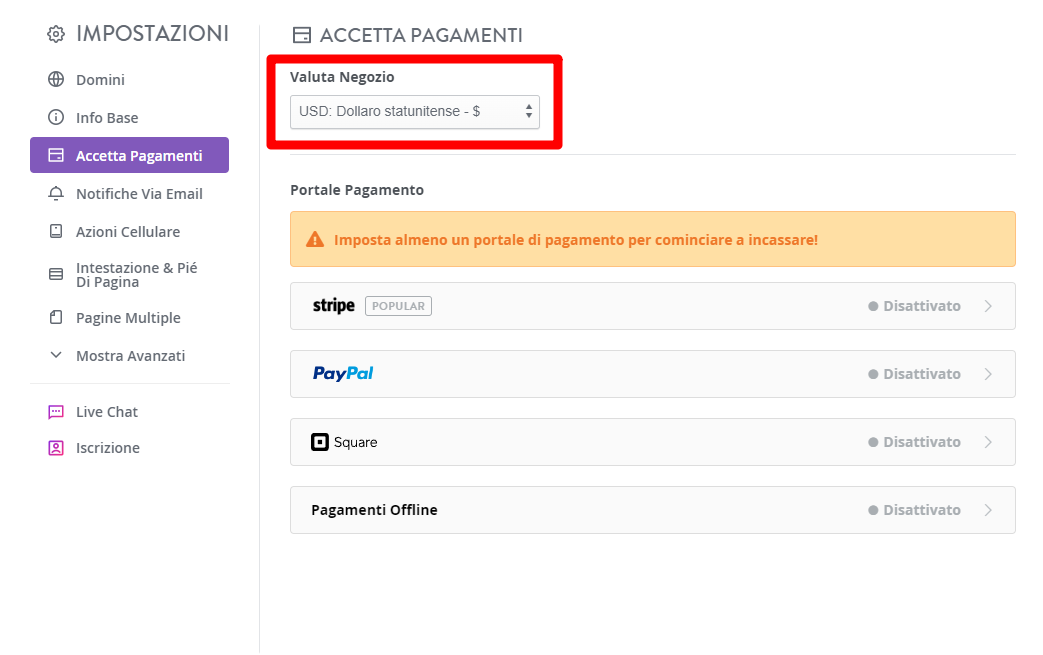Screen dimensions: 1043x655
Task: Click the Square logo icon
Action: (320, 442)
